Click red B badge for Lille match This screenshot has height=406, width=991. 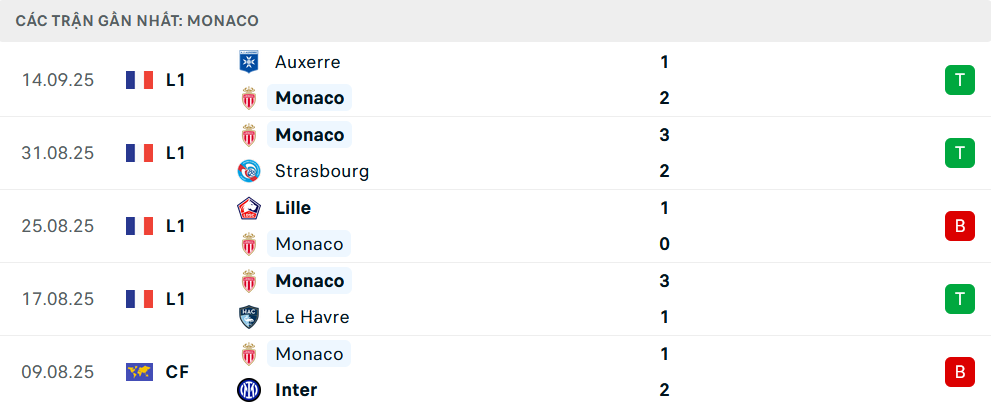[959, 226]
